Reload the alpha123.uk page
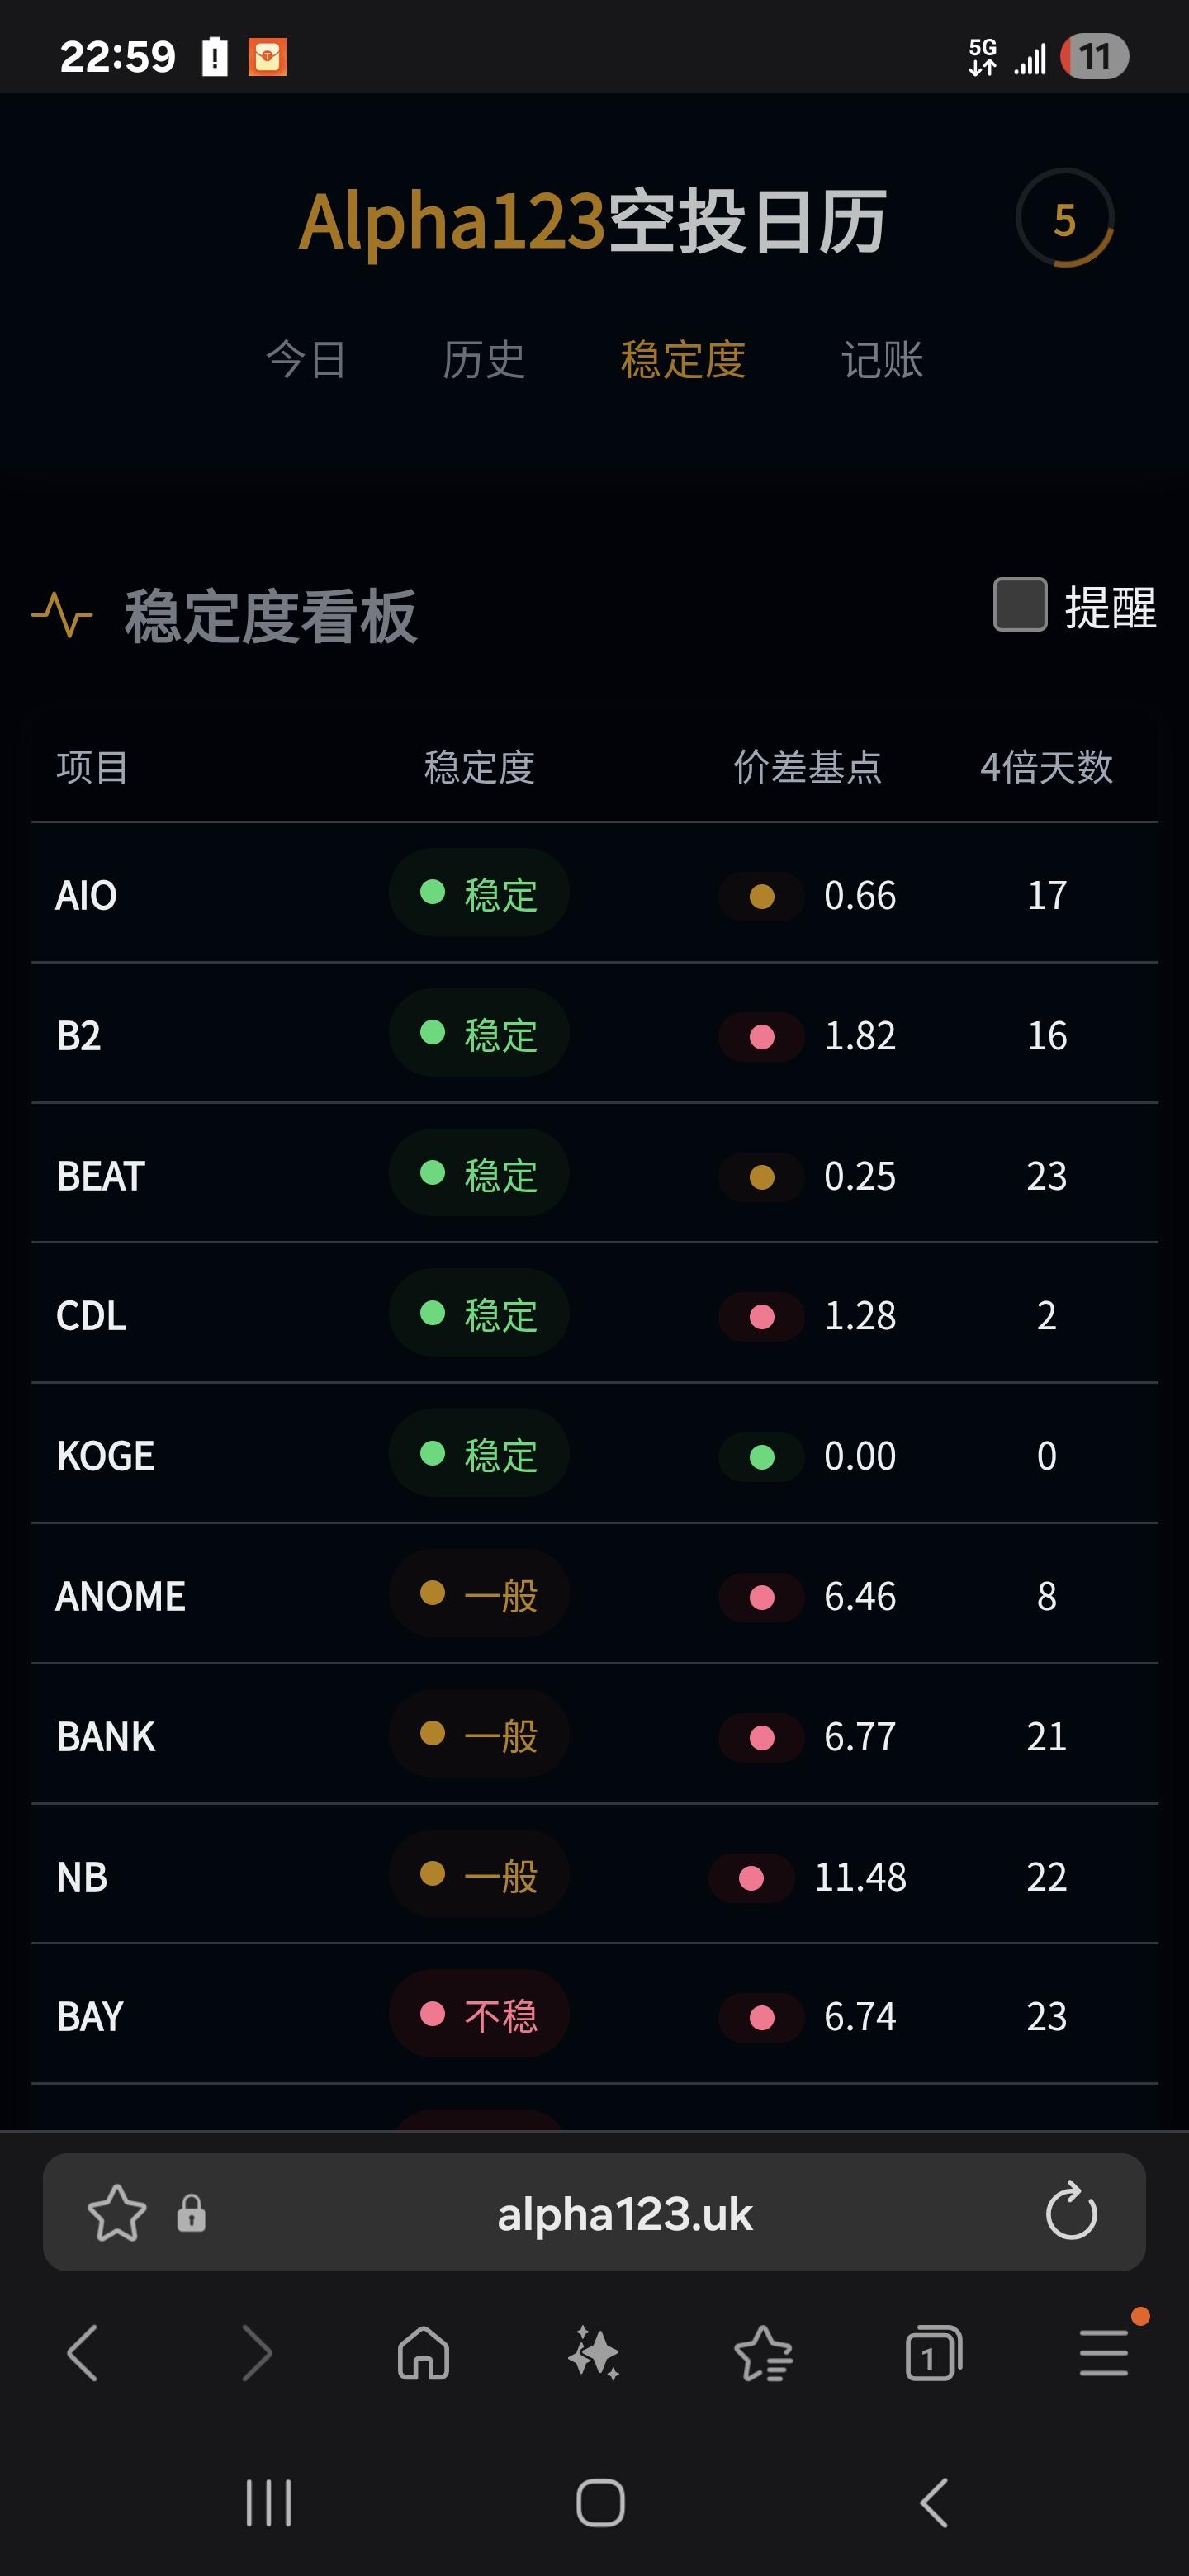Image resolution: width=1189 pixels, height=2576 pixels. (1071, 2211)
